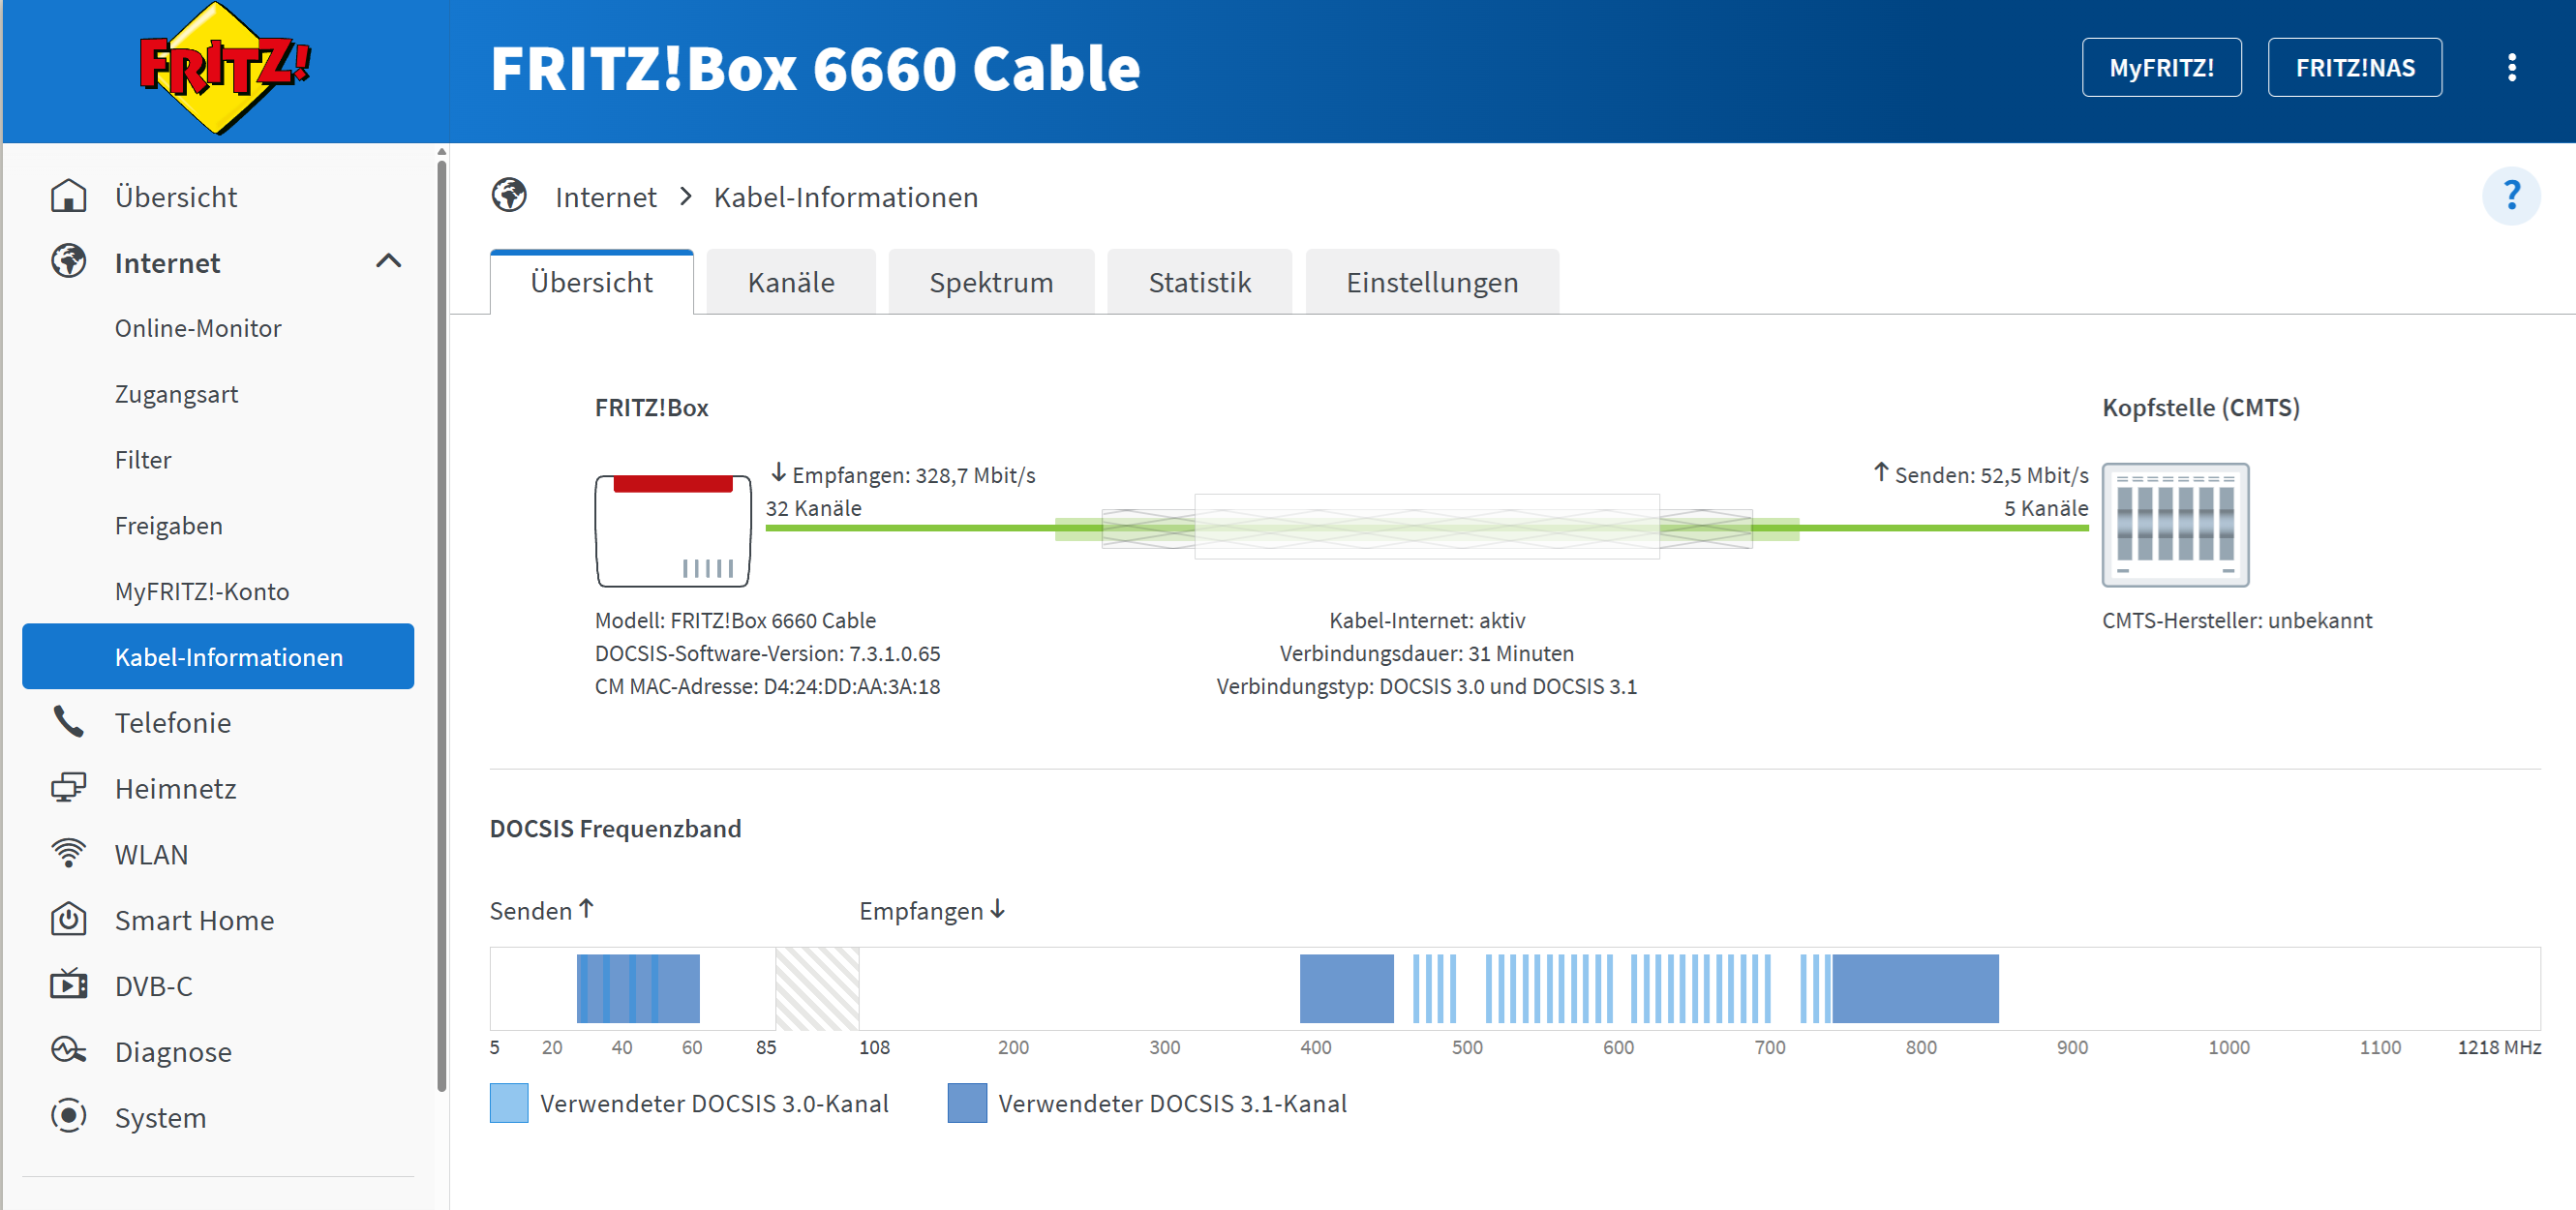Image resolution: width=2576 pixels, height=1210 pixels.
Task: Click the Kabel-Internet: aktiv status
Action: click(x=1426, y=620)
